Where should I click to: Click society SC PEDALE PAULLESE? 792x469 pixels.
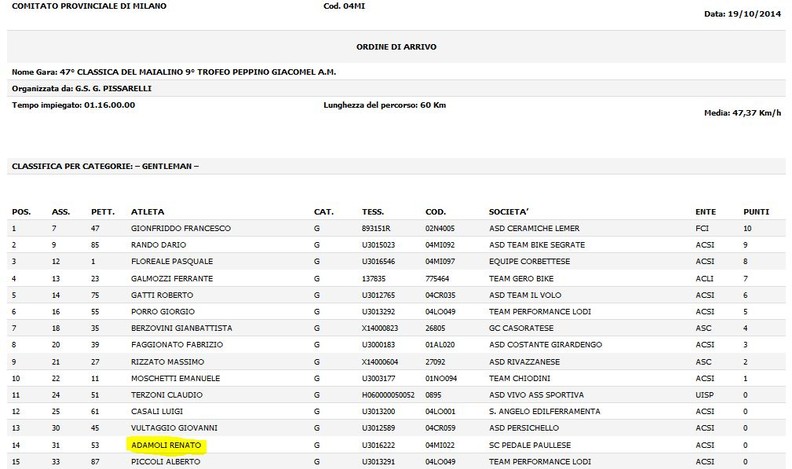(x=530, y=445)
